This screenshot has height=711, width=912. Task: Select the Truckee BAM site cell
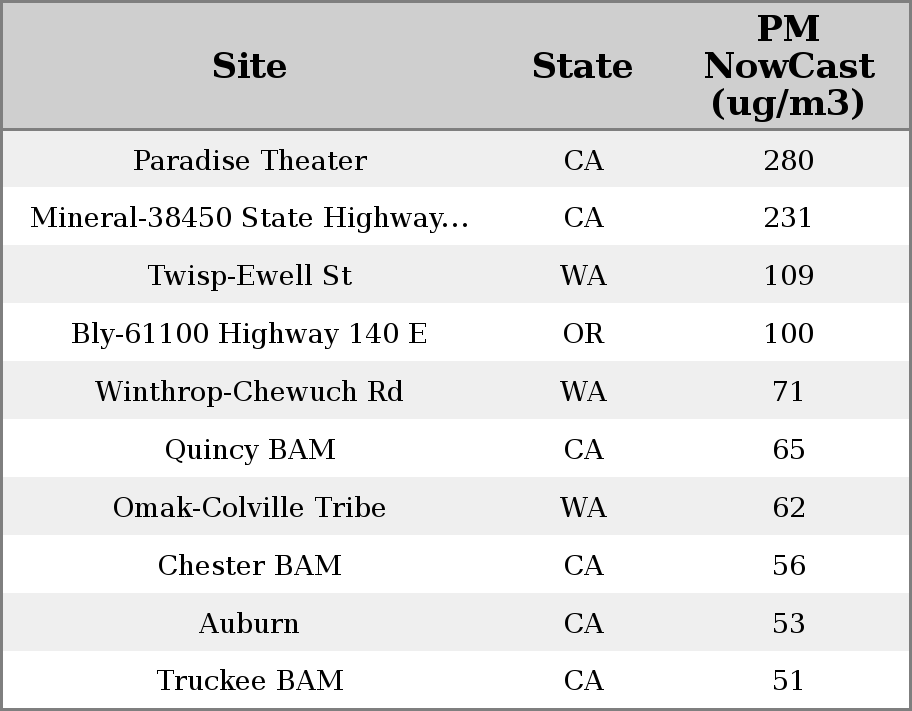pos(249,681)
